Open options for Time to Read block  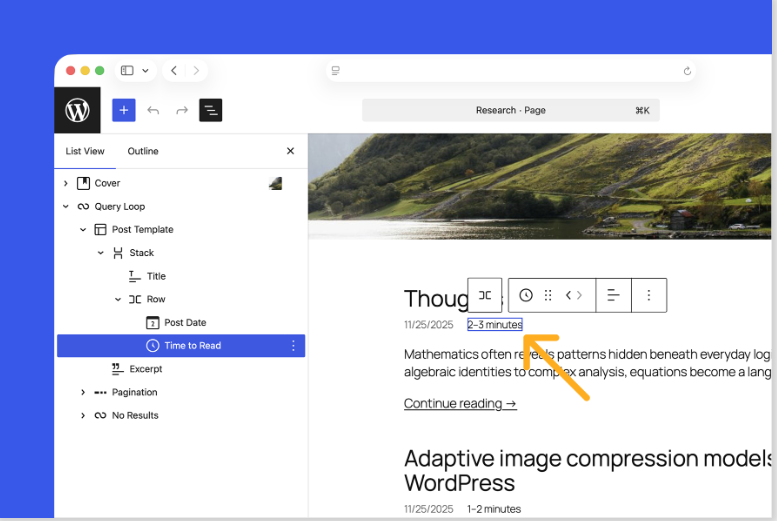click(x=293, y=346)
